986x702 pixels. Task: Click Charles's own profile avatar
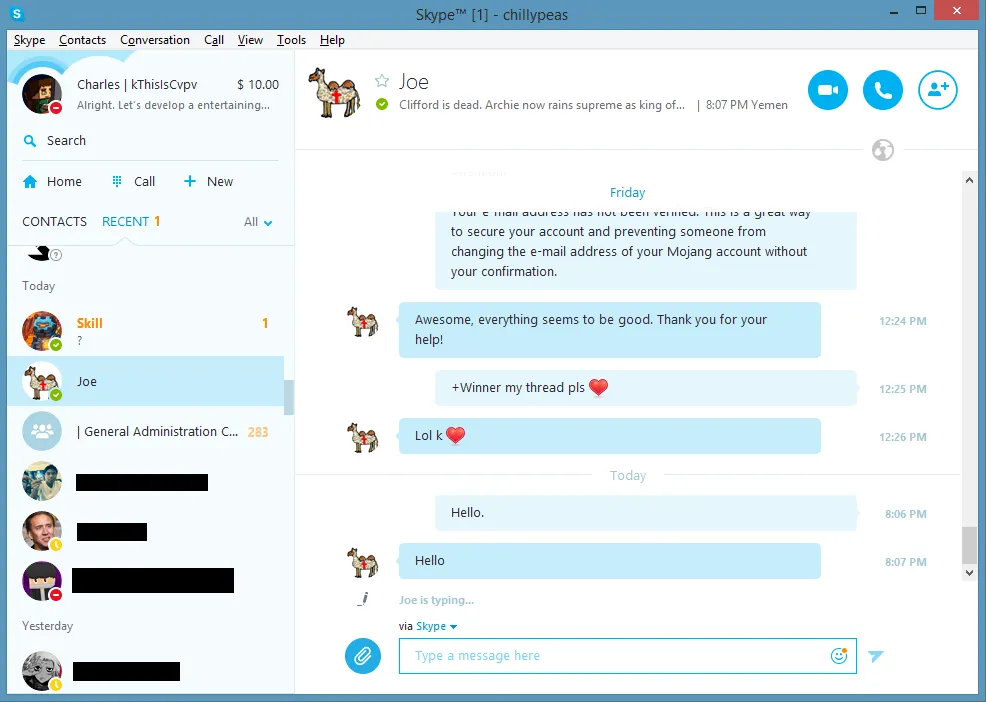click(x=42, y=93)
